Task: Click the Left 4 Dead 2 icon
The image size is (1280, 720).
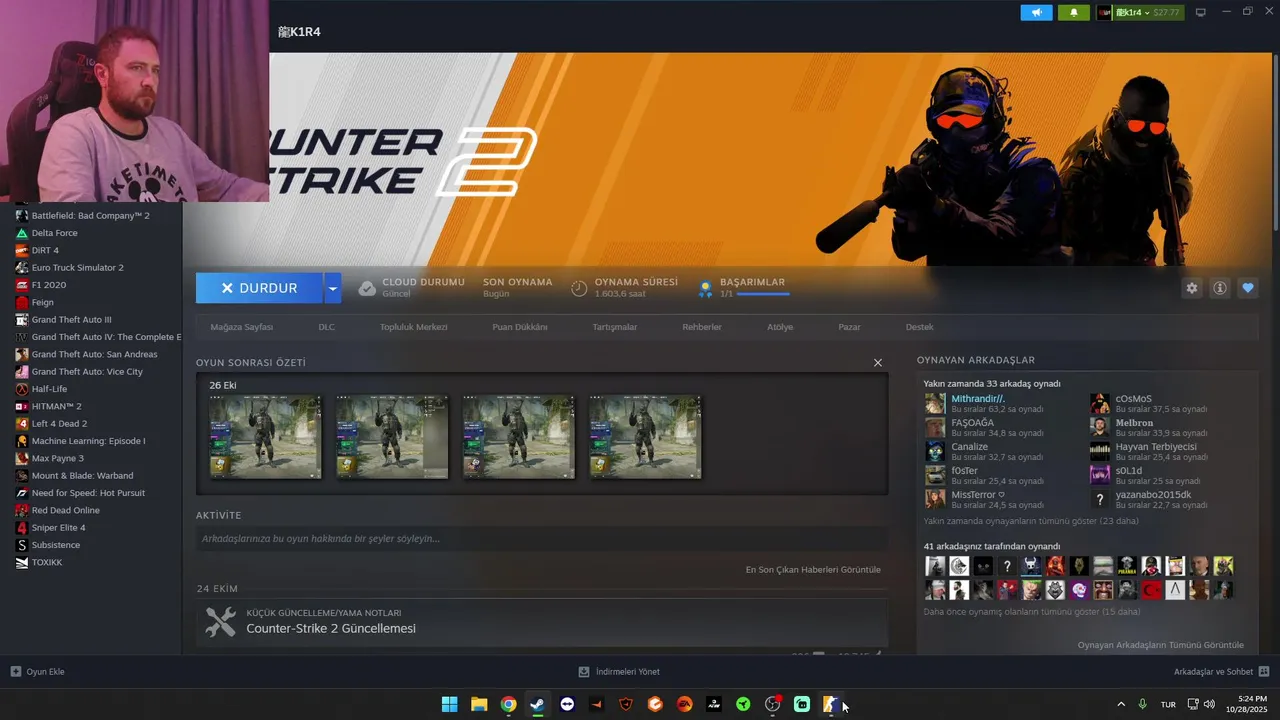Action: click(22, 424)
